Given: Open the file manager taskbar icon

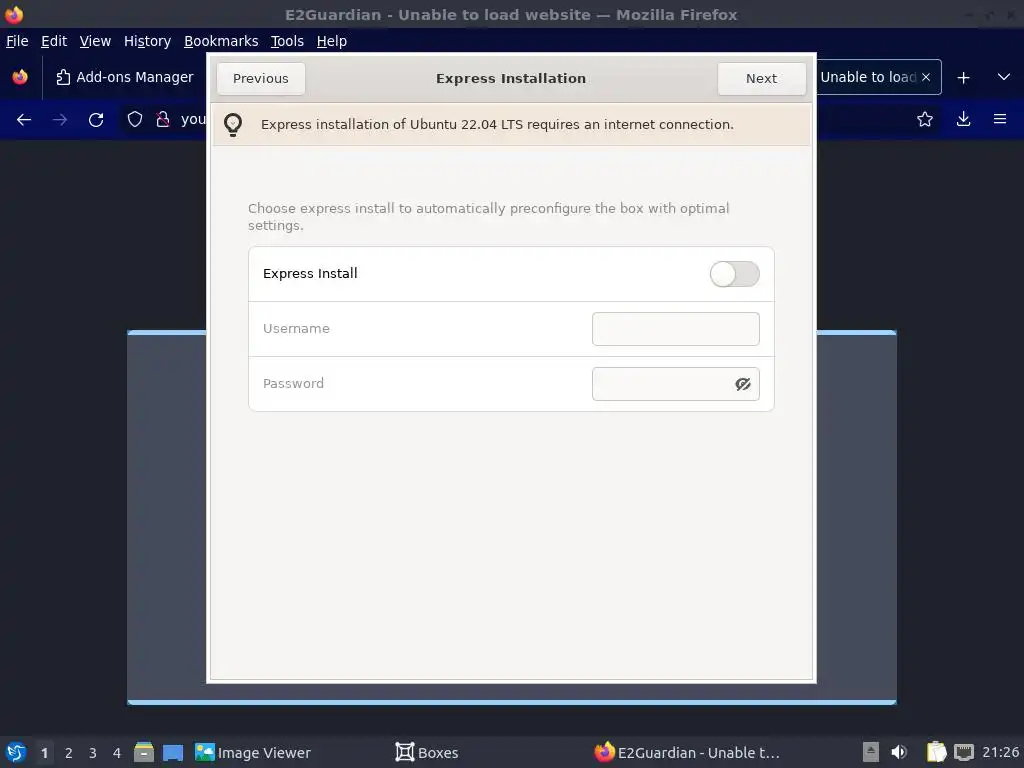Looking at the screenshot, I should [x=144, y=752].
